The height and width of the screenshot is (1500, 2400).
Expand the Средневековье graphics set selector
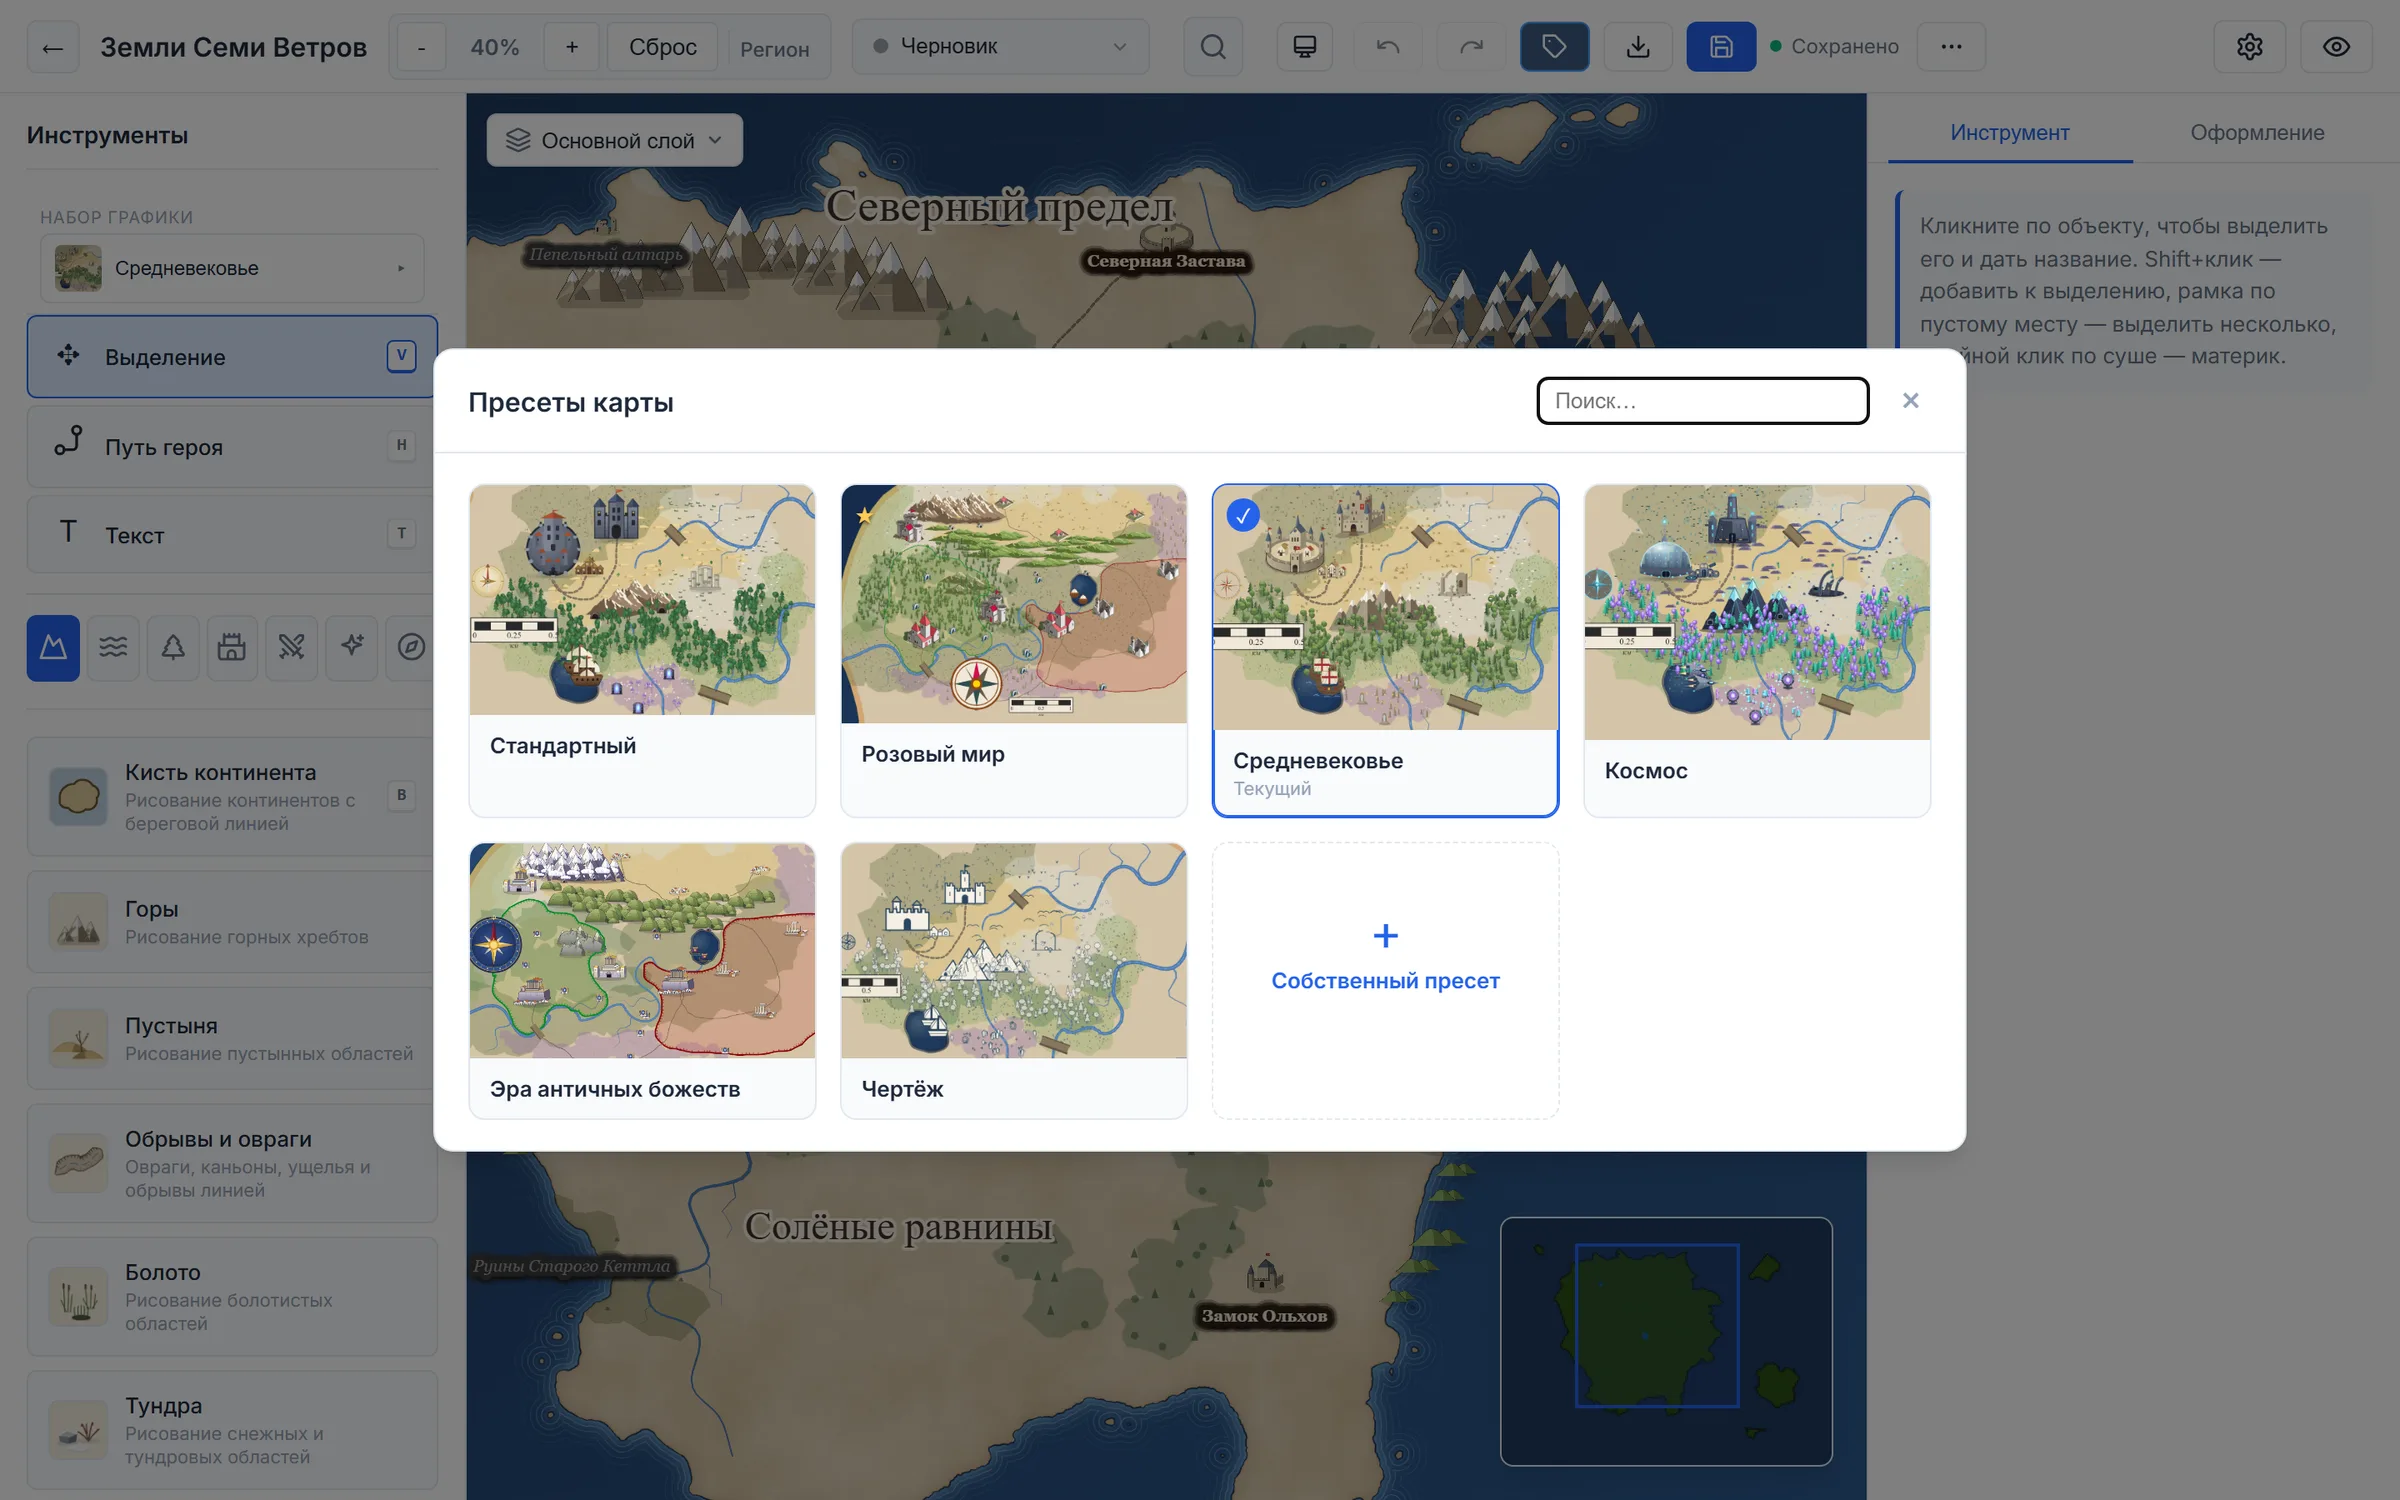click(232, 268)
